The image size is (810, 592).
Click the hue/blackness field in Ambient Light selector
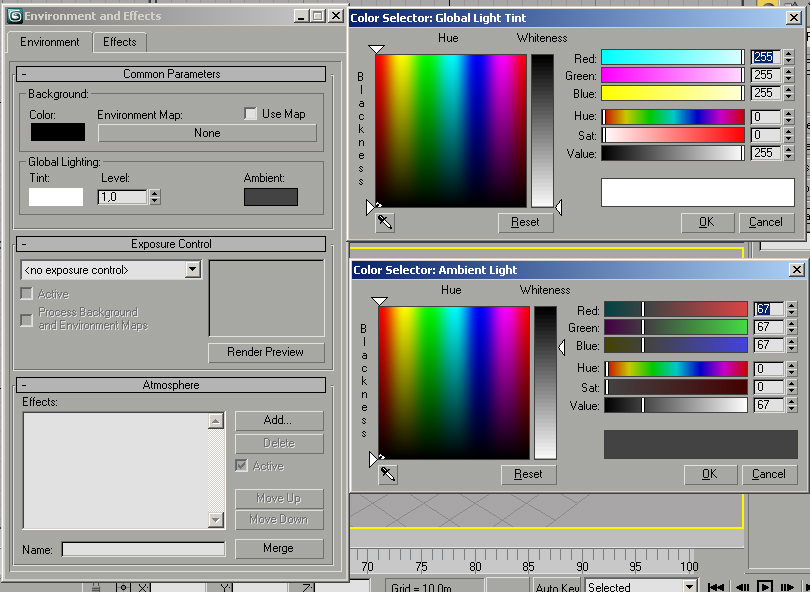pos(454,382)
